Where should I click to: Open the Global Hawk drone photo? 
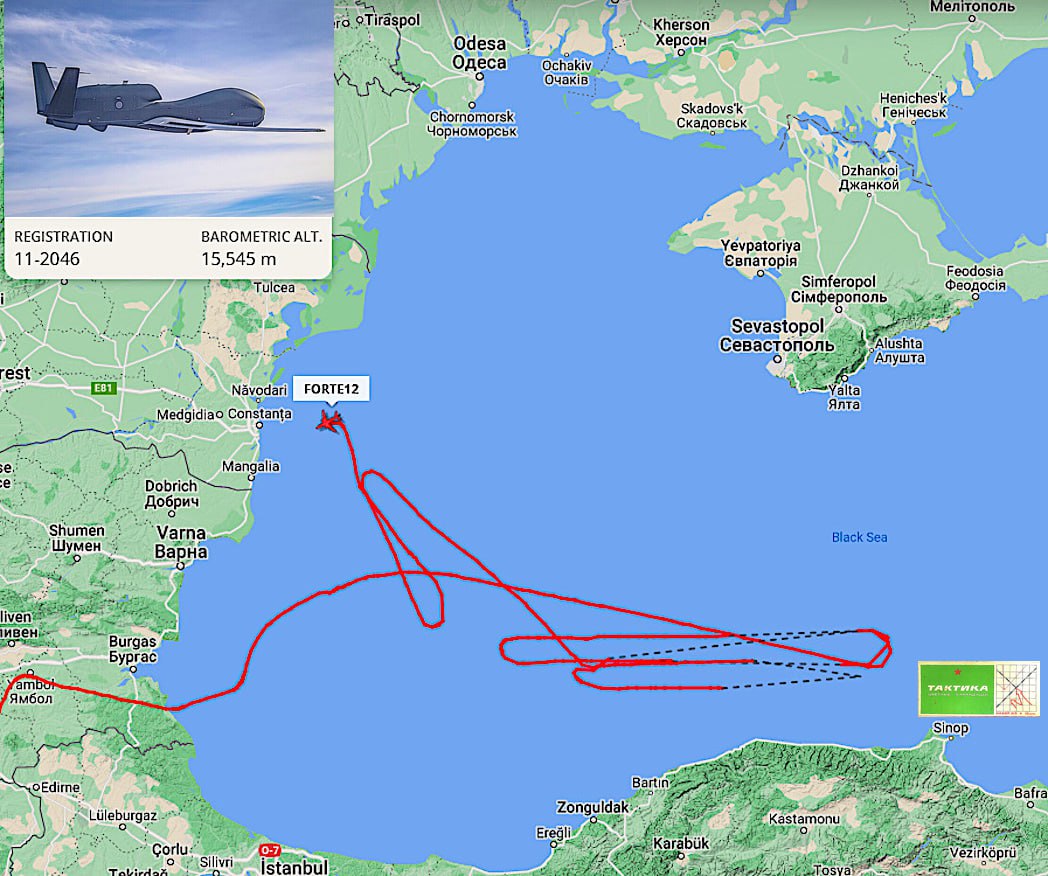168,108
